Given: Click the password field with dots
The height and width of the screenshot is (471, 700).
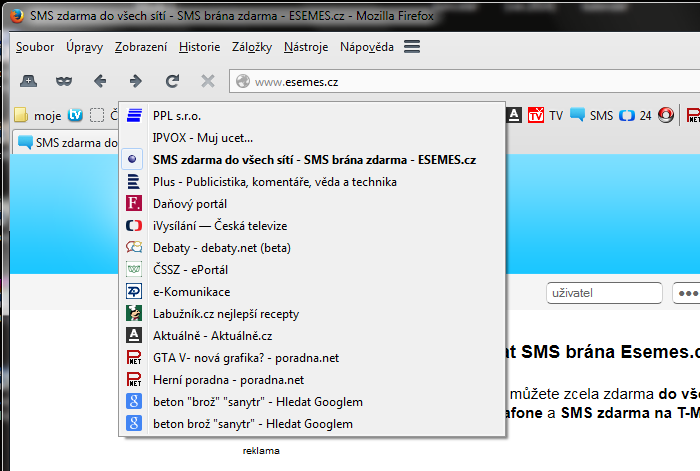Looking at the screenshot, I should click(686, 293).
